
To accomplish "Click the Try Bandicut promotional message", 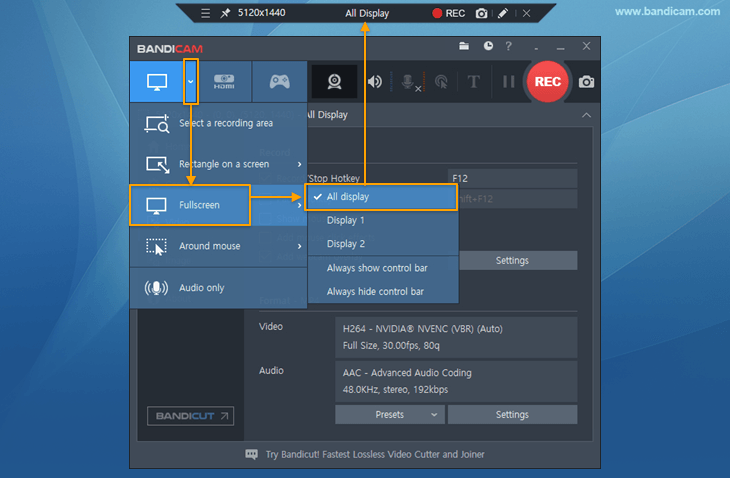I will pos(375,454).
